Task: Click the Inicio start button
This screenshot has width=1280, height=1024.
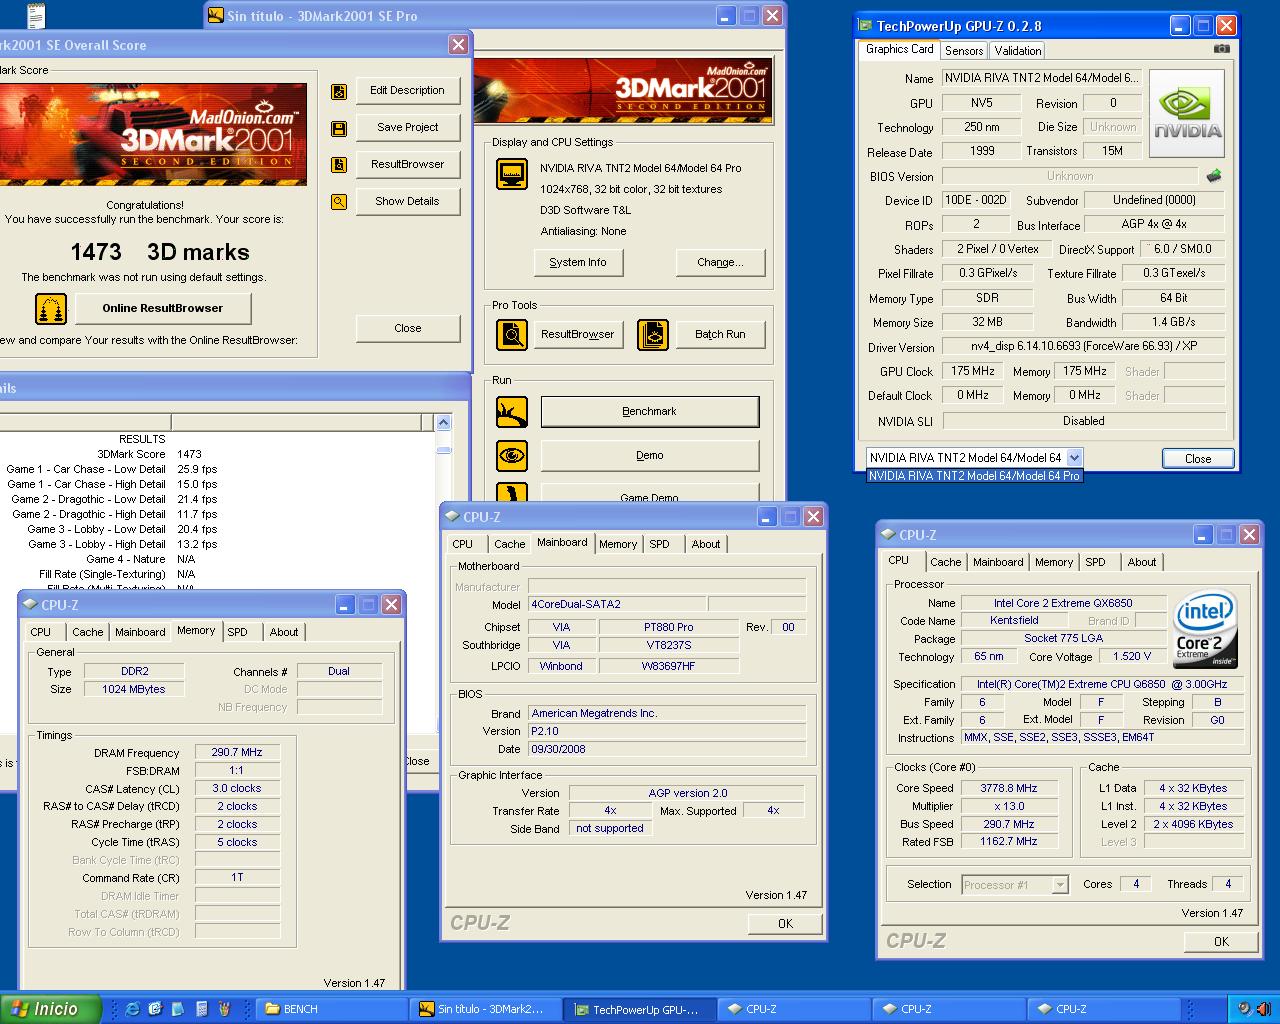Action: [x=51, y=1009]
